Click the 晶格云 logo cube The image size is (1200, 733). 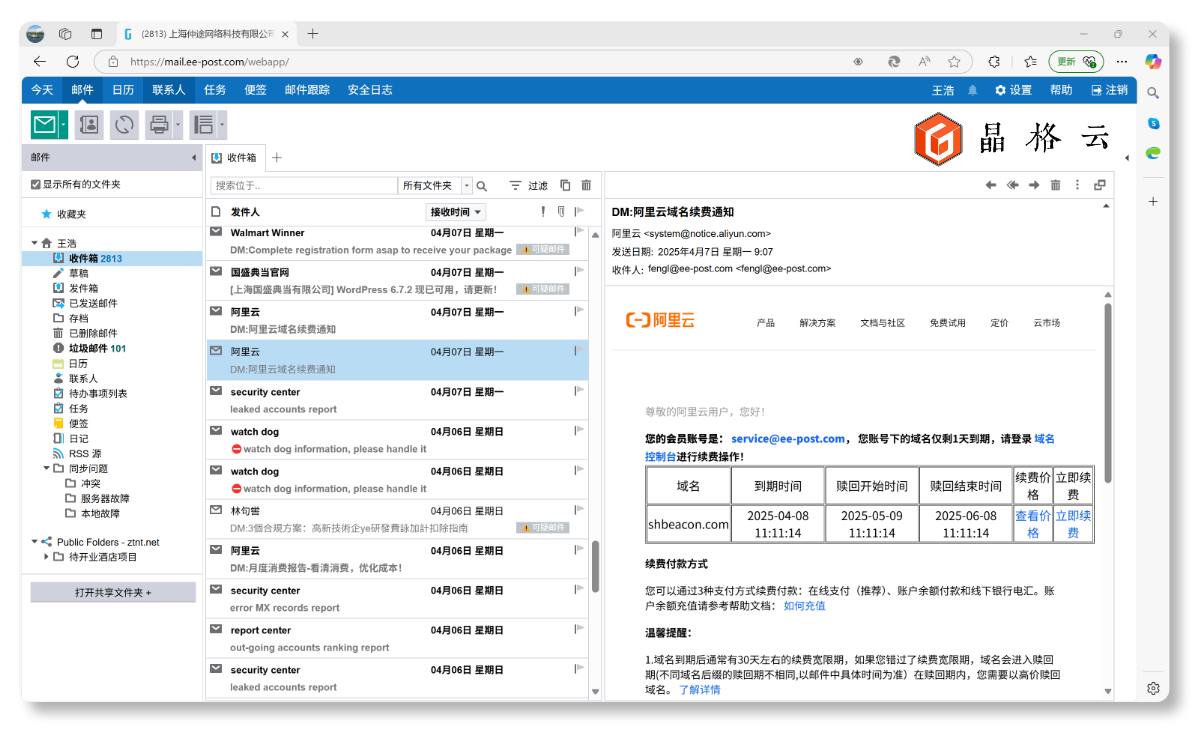[x=939, y=140]
